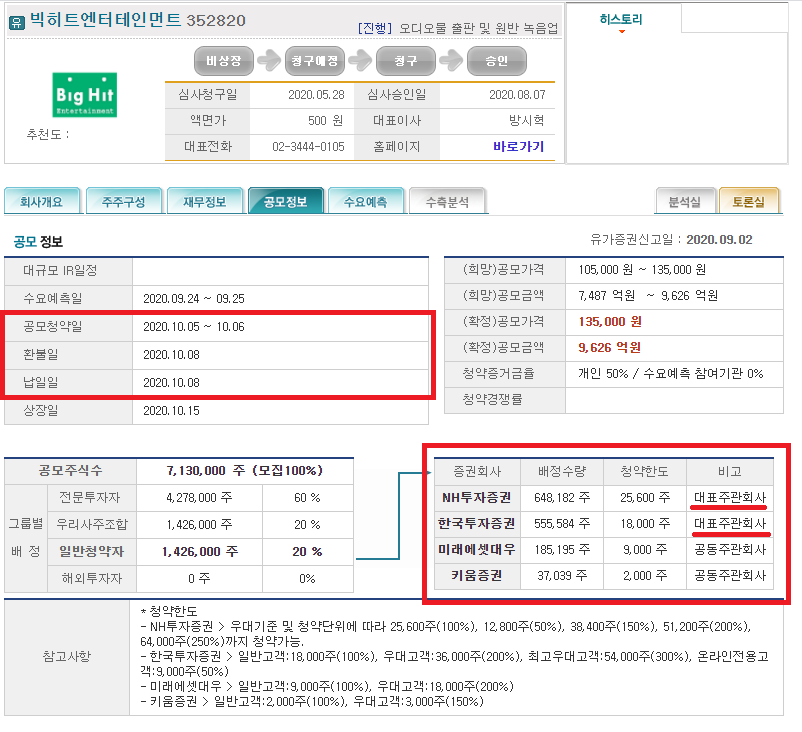The height and width of the screenshot is (732, 802).
Task: Switch to the 재무정보 tab
Action: 205,201
